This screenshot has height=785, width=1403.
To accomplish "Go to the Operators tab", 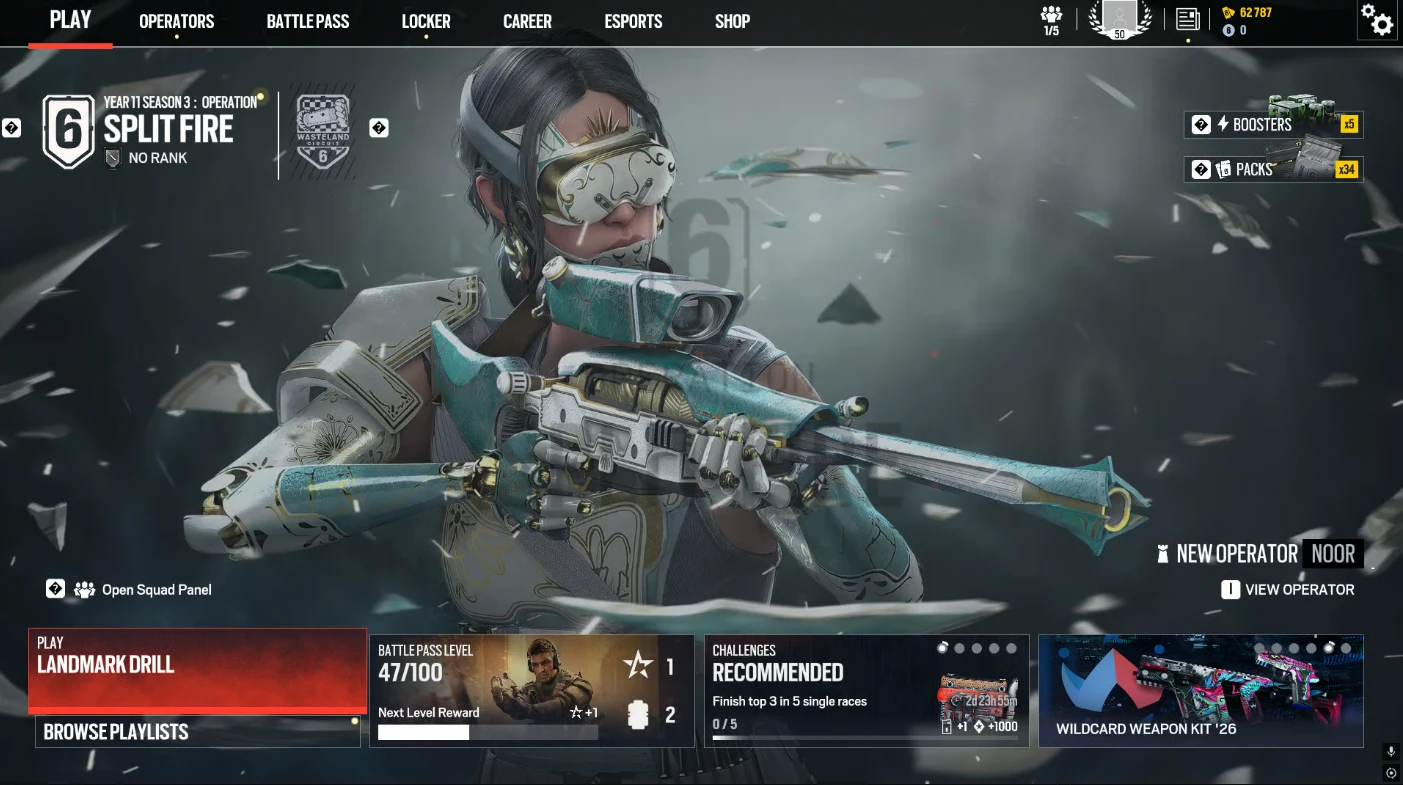I will point(177,21).
